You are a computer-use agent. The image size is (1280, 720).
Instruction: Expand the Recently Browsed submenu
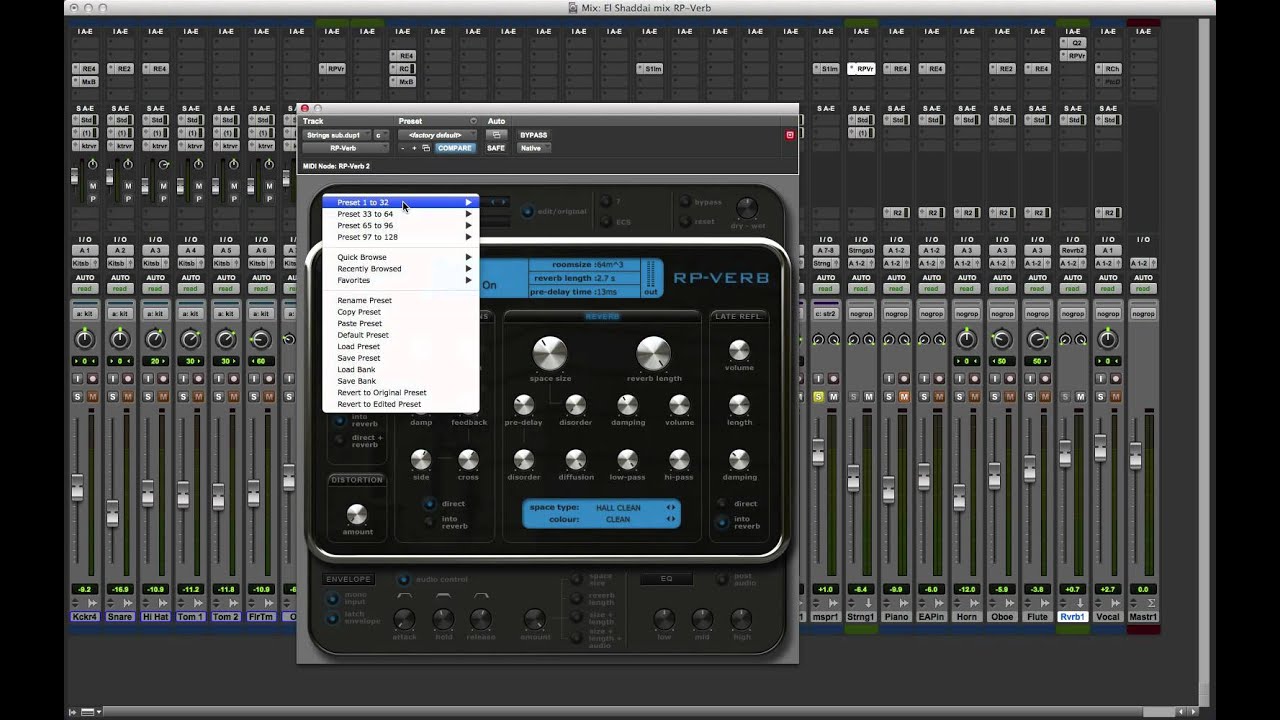click(400, 269)
